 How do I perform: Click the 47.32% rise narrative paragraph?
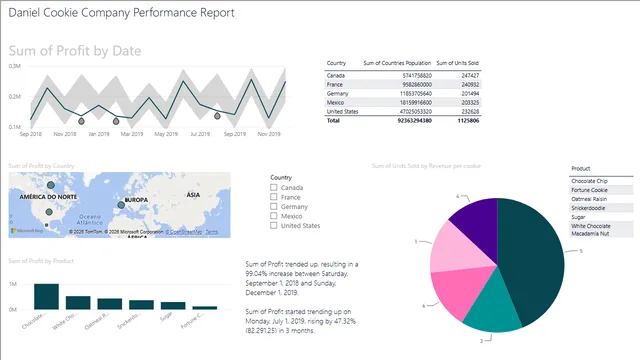pos(301,321)
